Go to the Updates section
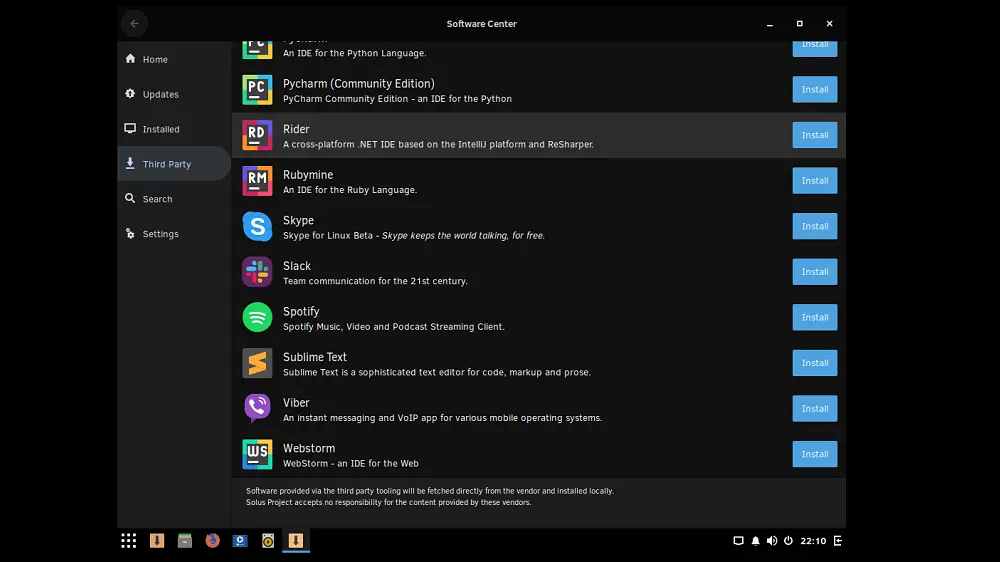Image resolution: width=1000 pixels, height=562 pixels. pyautogui.click(x=173, y=94)
